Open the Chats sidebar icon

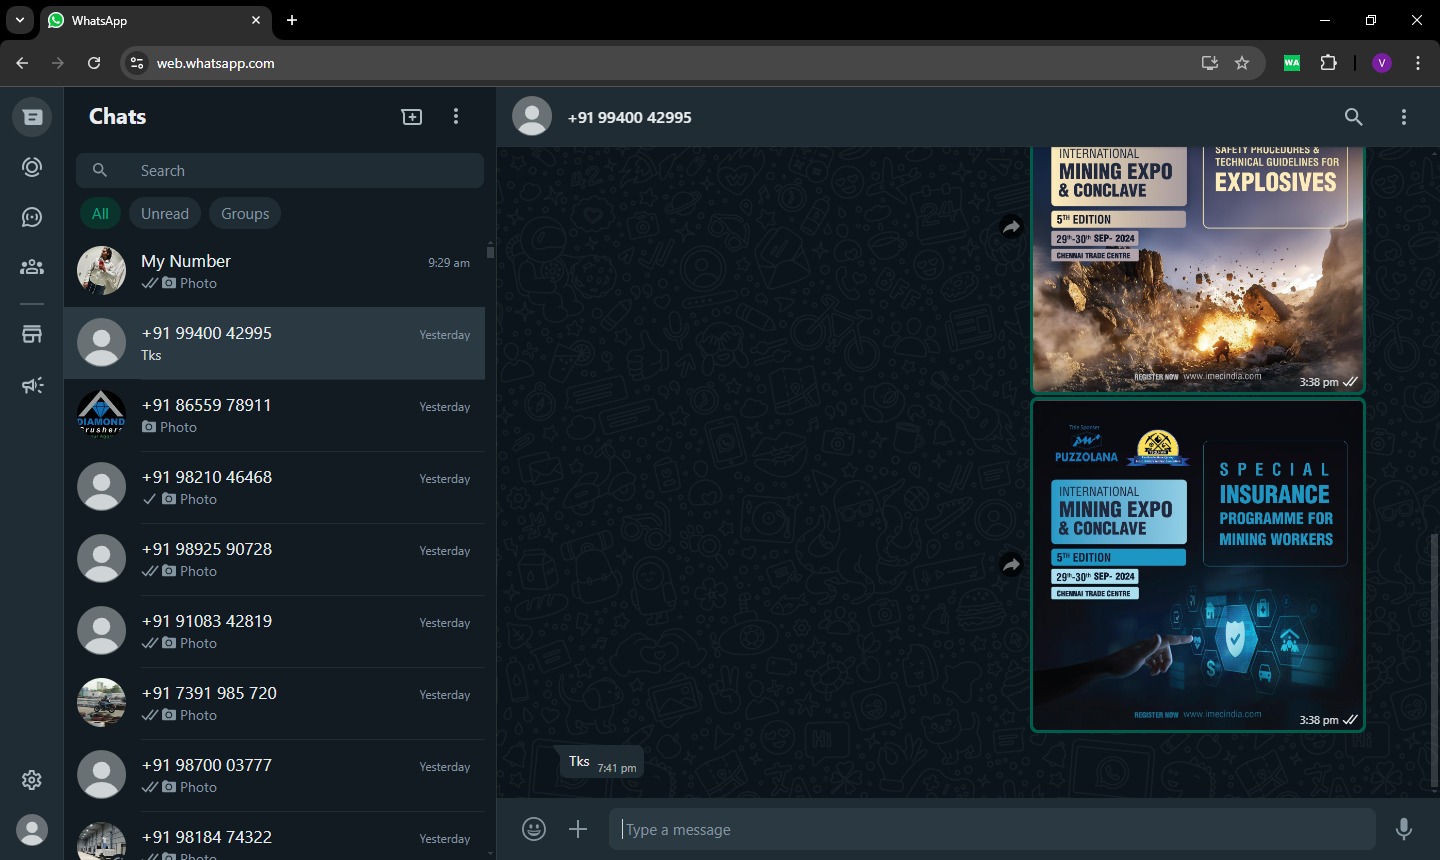pos(32,117)
